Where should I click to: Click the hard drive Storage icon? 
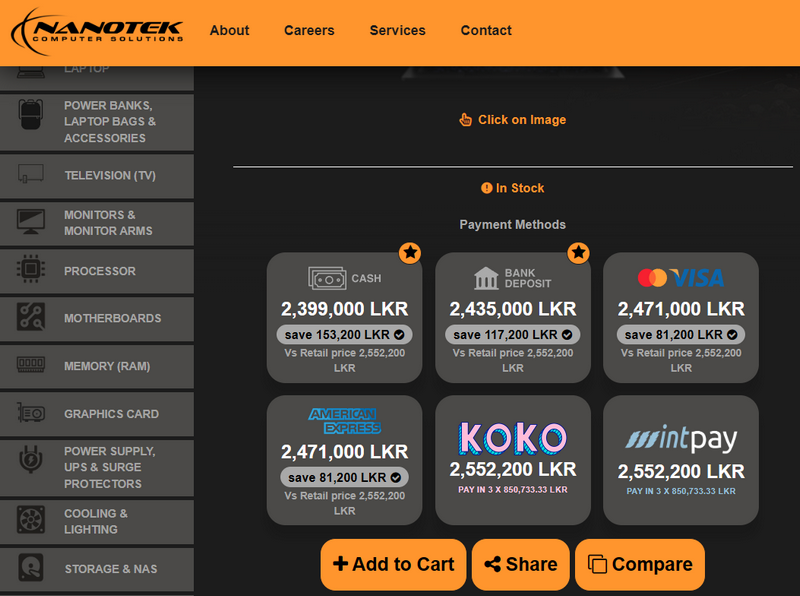click(x=31, y=567)
